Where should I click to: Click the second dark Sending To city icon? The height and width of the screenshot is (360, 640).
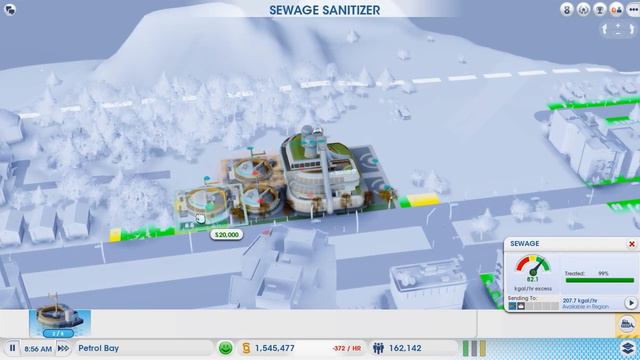521,306
